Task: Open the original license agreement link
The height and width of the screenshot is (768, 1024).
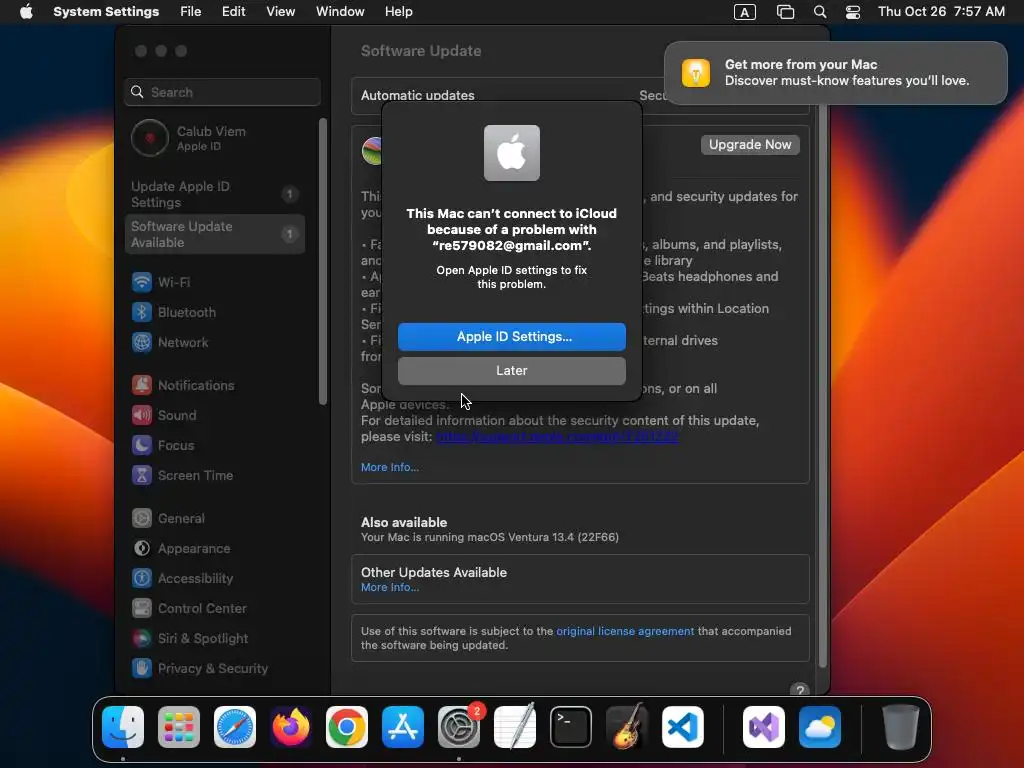Action: point(625,631)
